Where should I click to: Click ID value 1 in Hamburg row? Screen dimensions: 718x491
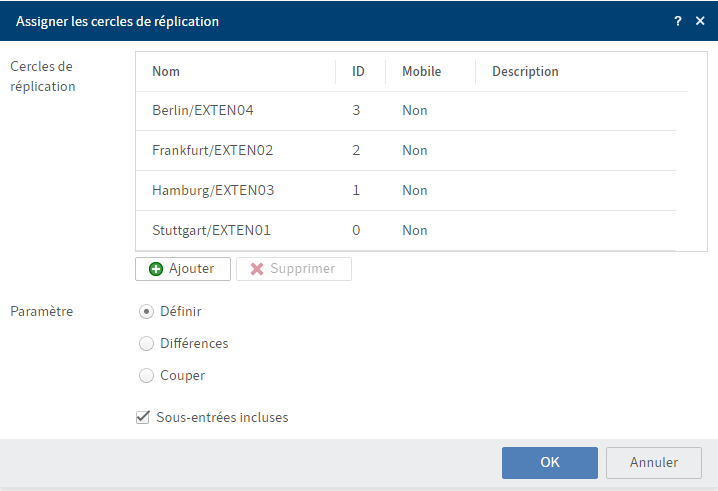(356, 190)
